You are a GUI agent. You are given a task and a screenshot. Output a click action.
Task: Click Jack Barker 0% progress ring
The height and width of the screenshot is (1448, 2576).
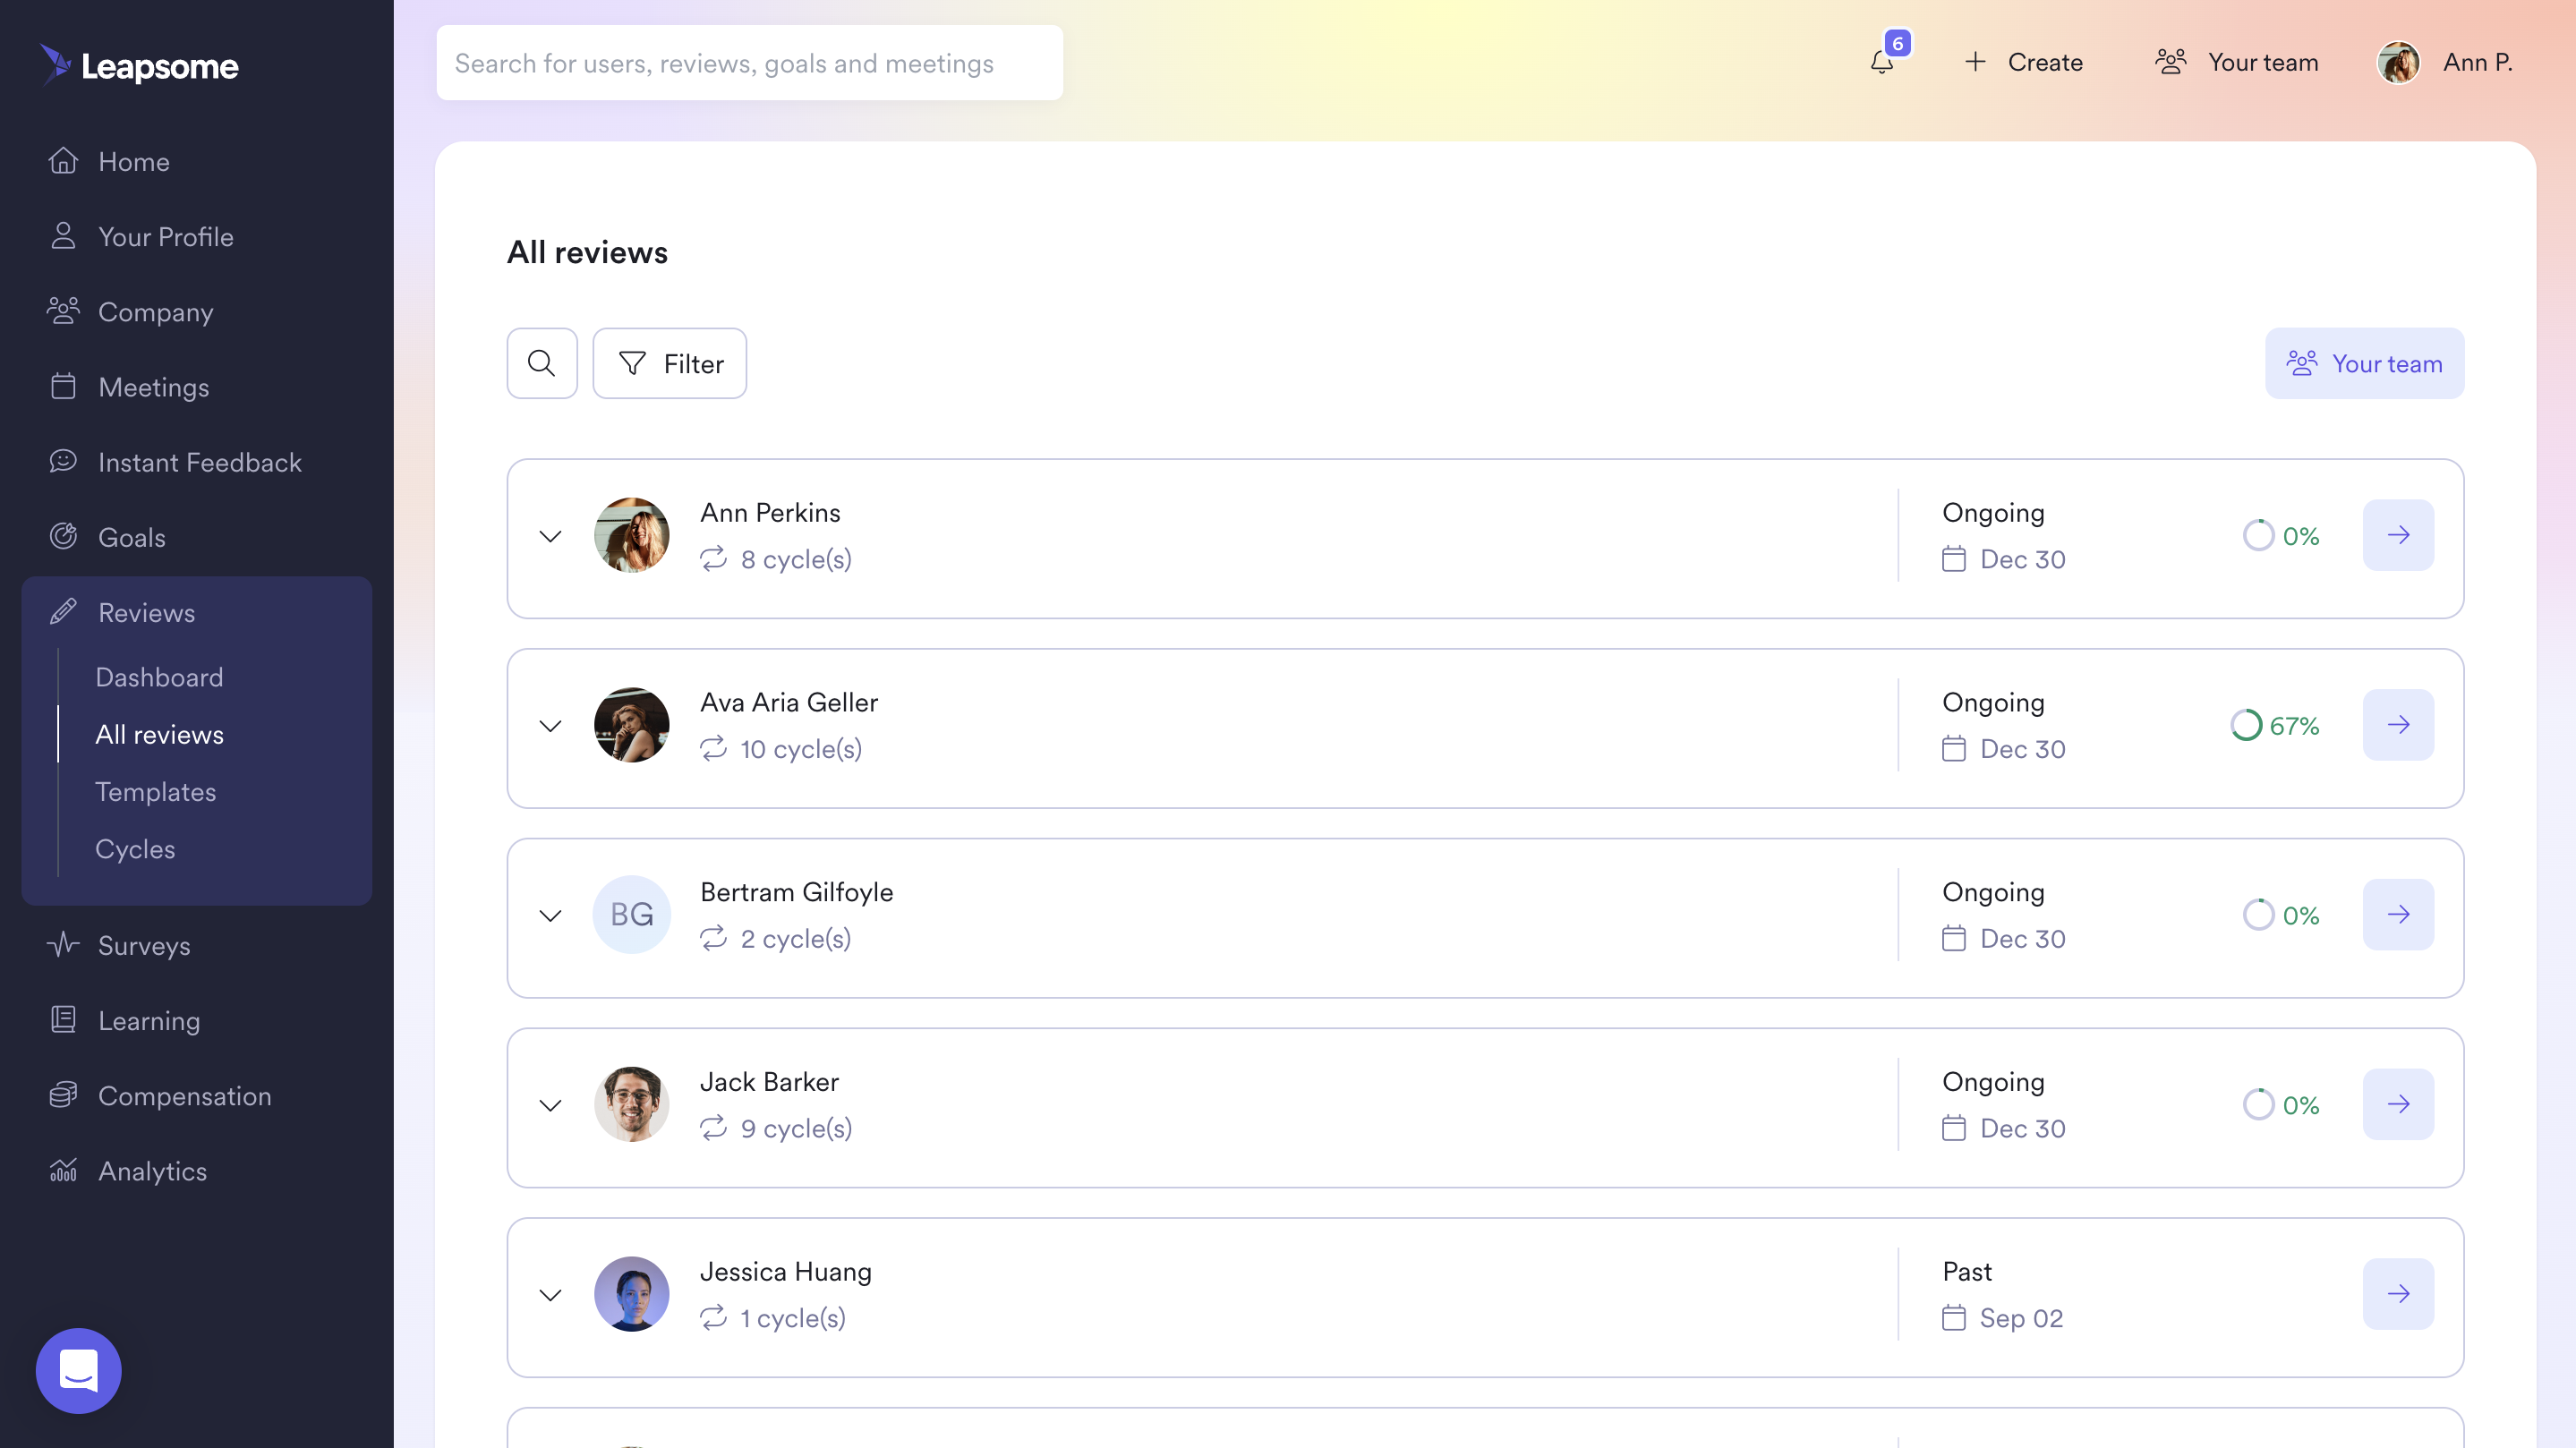2258,1104
